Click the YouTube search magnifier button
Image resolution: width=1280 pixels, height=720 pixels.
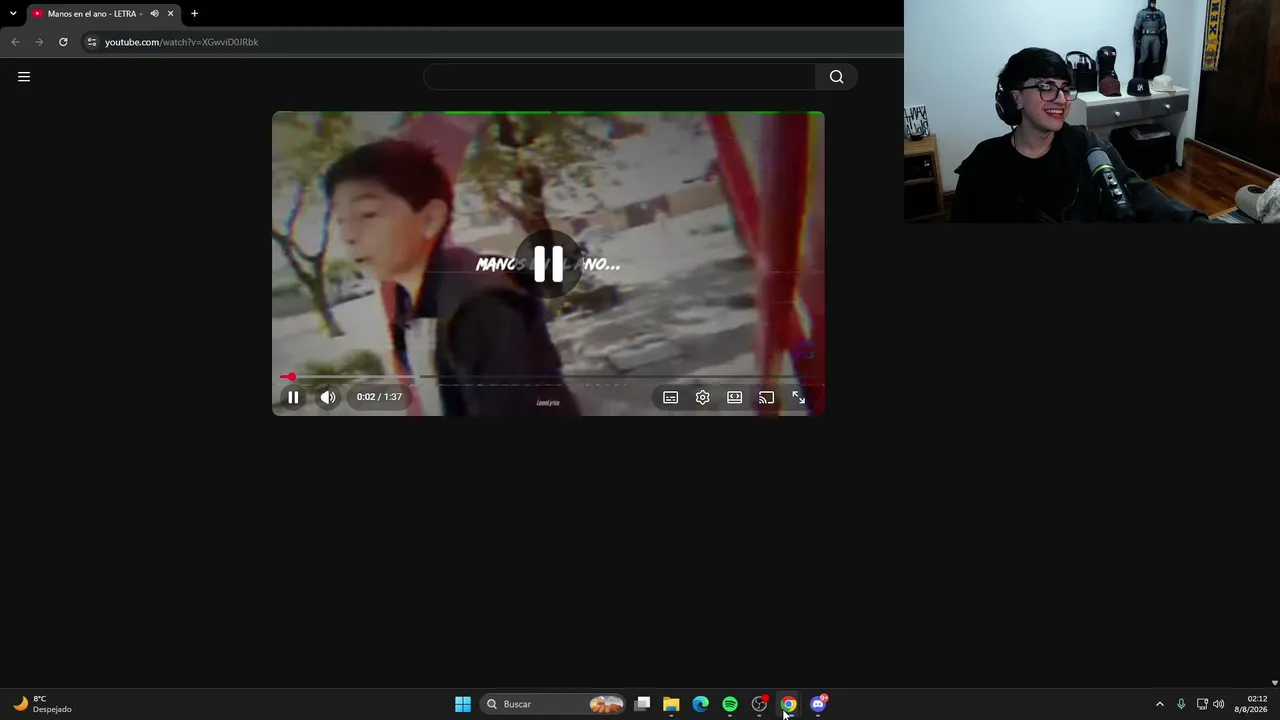pyautogui.click(x=836, y=77)
